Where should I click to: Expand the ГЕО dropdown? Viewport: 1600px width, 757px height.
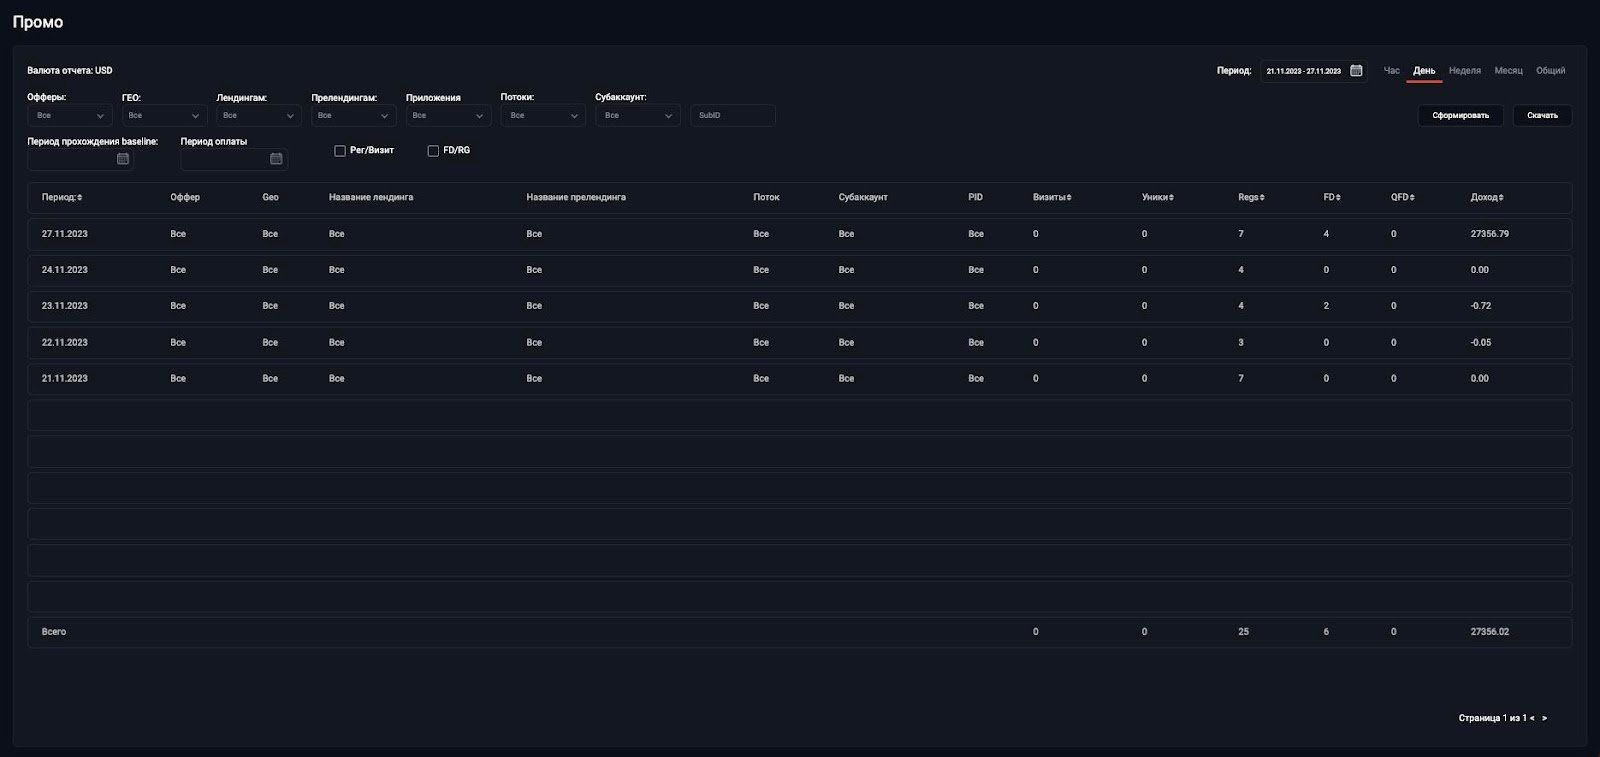pos(164,116)
